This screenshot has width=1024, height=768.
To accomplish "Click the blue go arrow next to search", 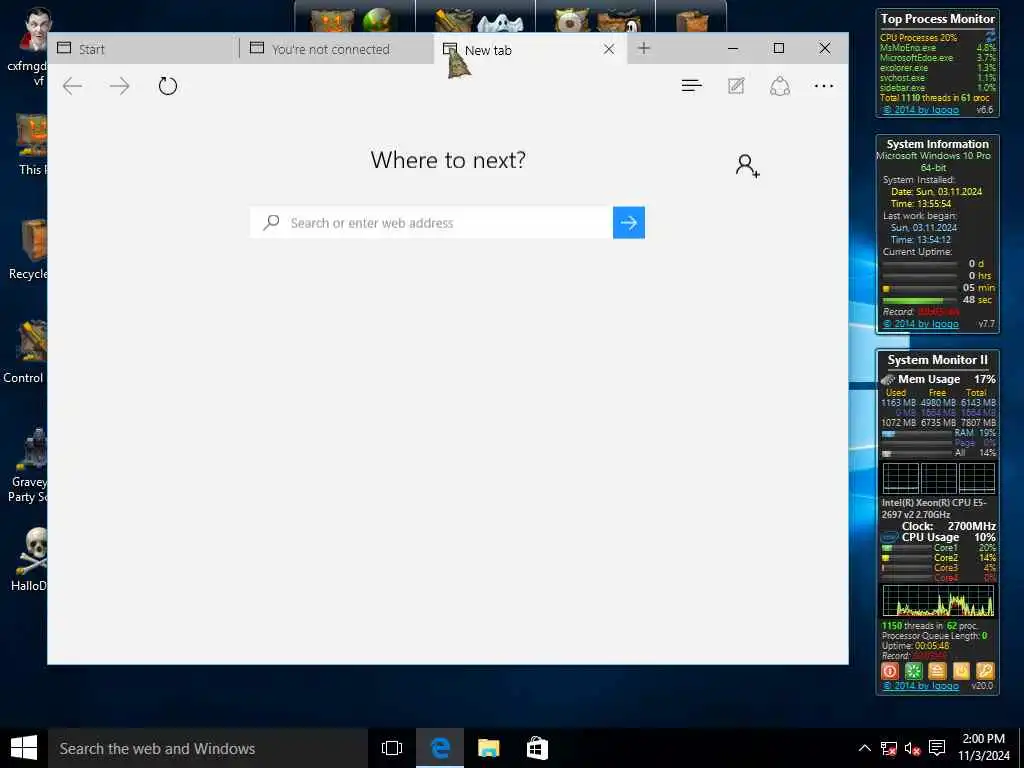I will [x=629, y=223].
